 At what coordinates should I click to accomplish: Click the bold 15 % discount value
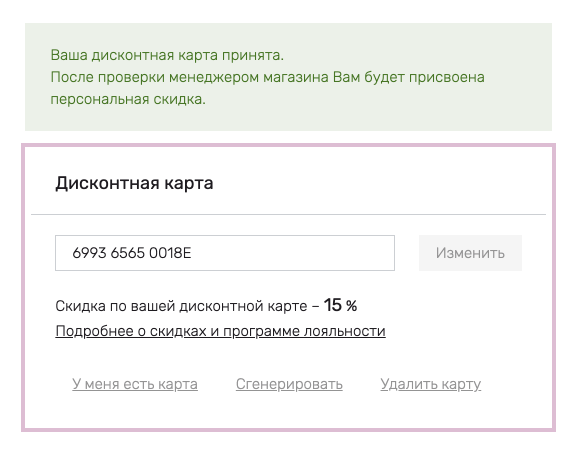point(340,305)
